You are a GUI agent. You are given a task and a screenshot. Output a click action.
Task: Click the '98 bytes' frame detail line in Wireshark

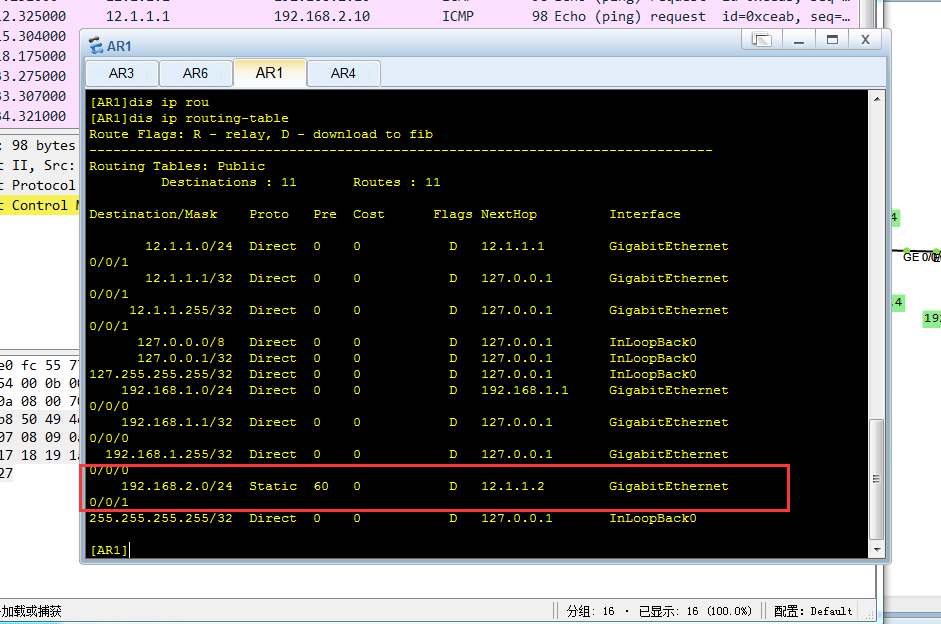[x=40, y=145]
